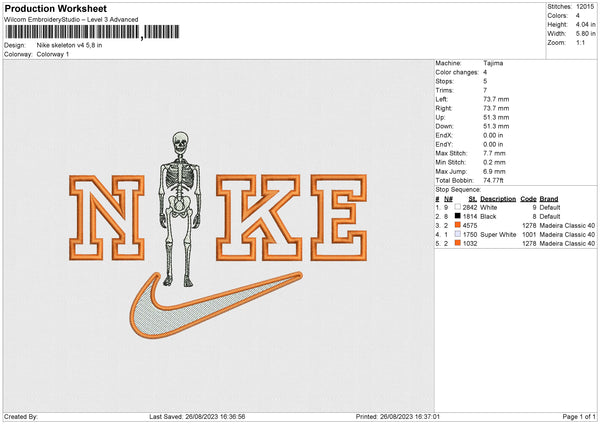Click the 'Colorway 1' value

(x=53, y=54)
